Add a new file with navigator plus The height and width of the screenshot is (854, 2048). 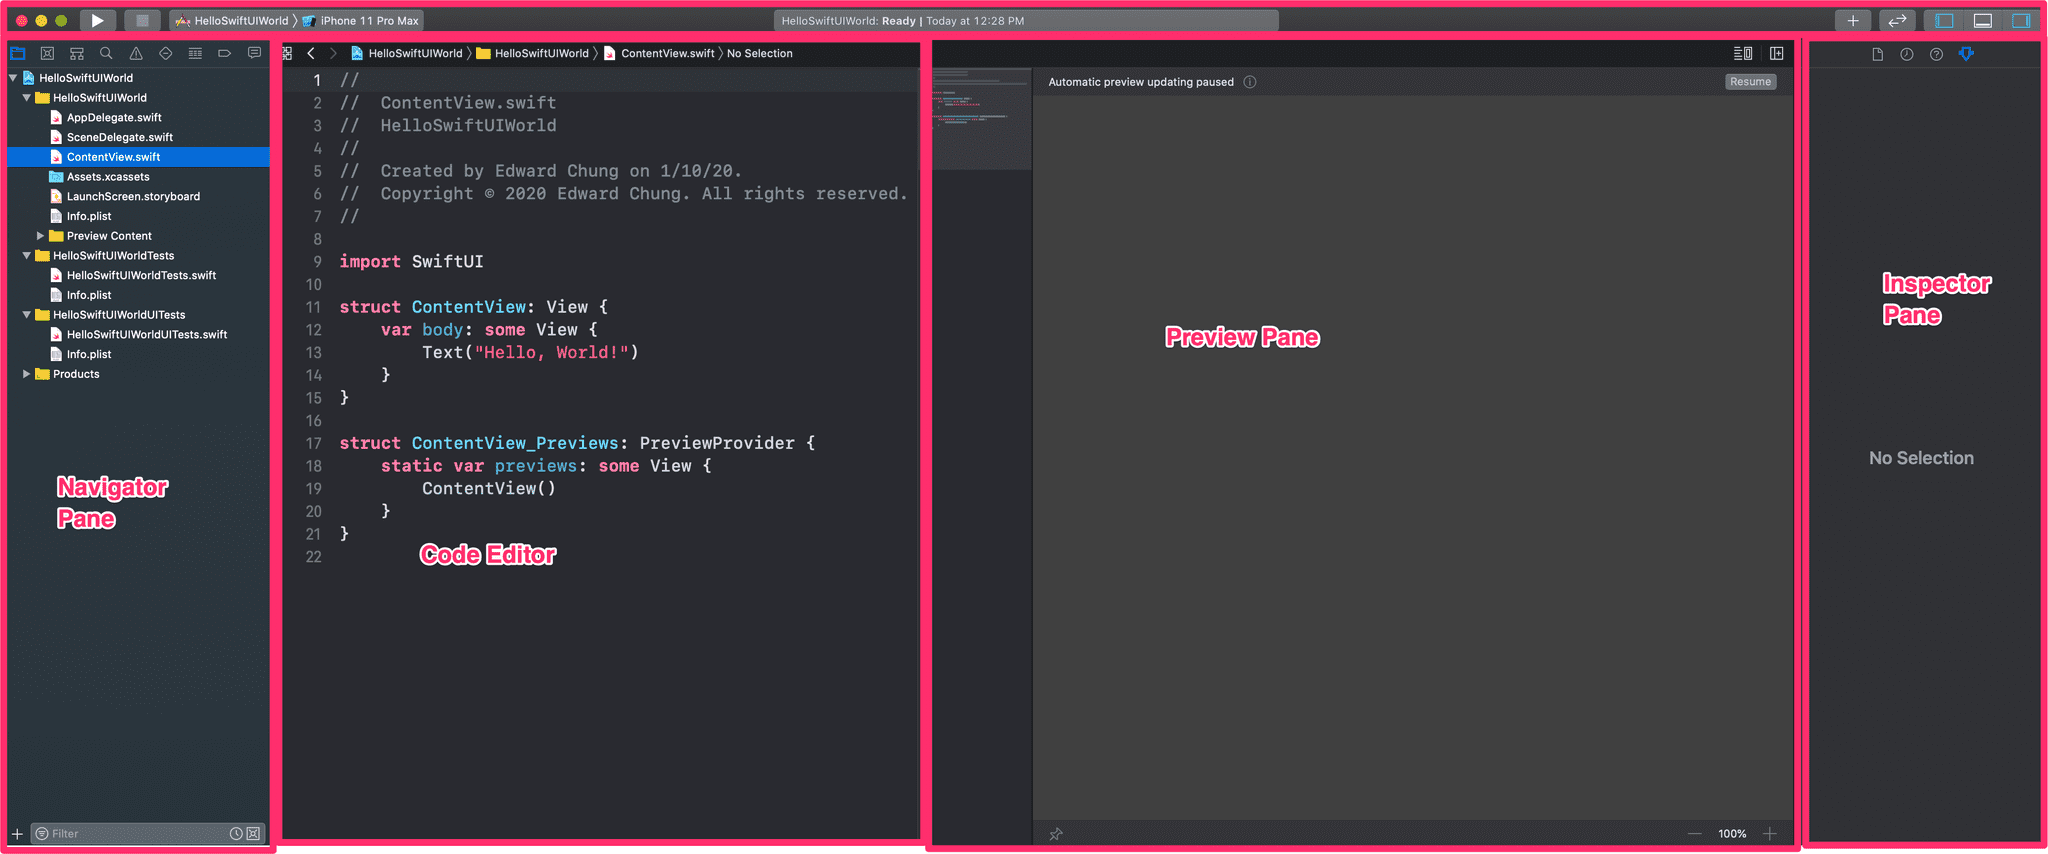(x=17, y=833)
